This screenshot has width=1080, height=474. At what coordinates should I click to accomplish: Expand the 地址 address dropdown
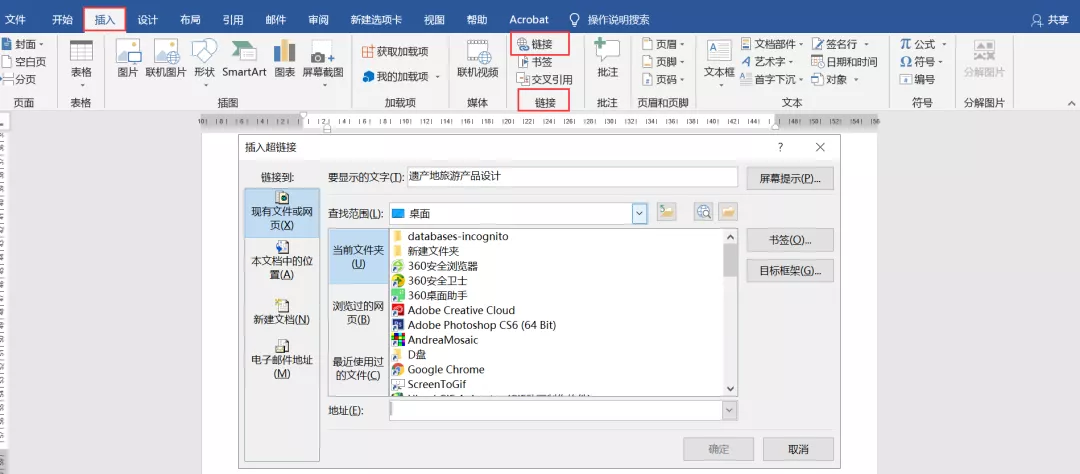click(x=729, y=411)
